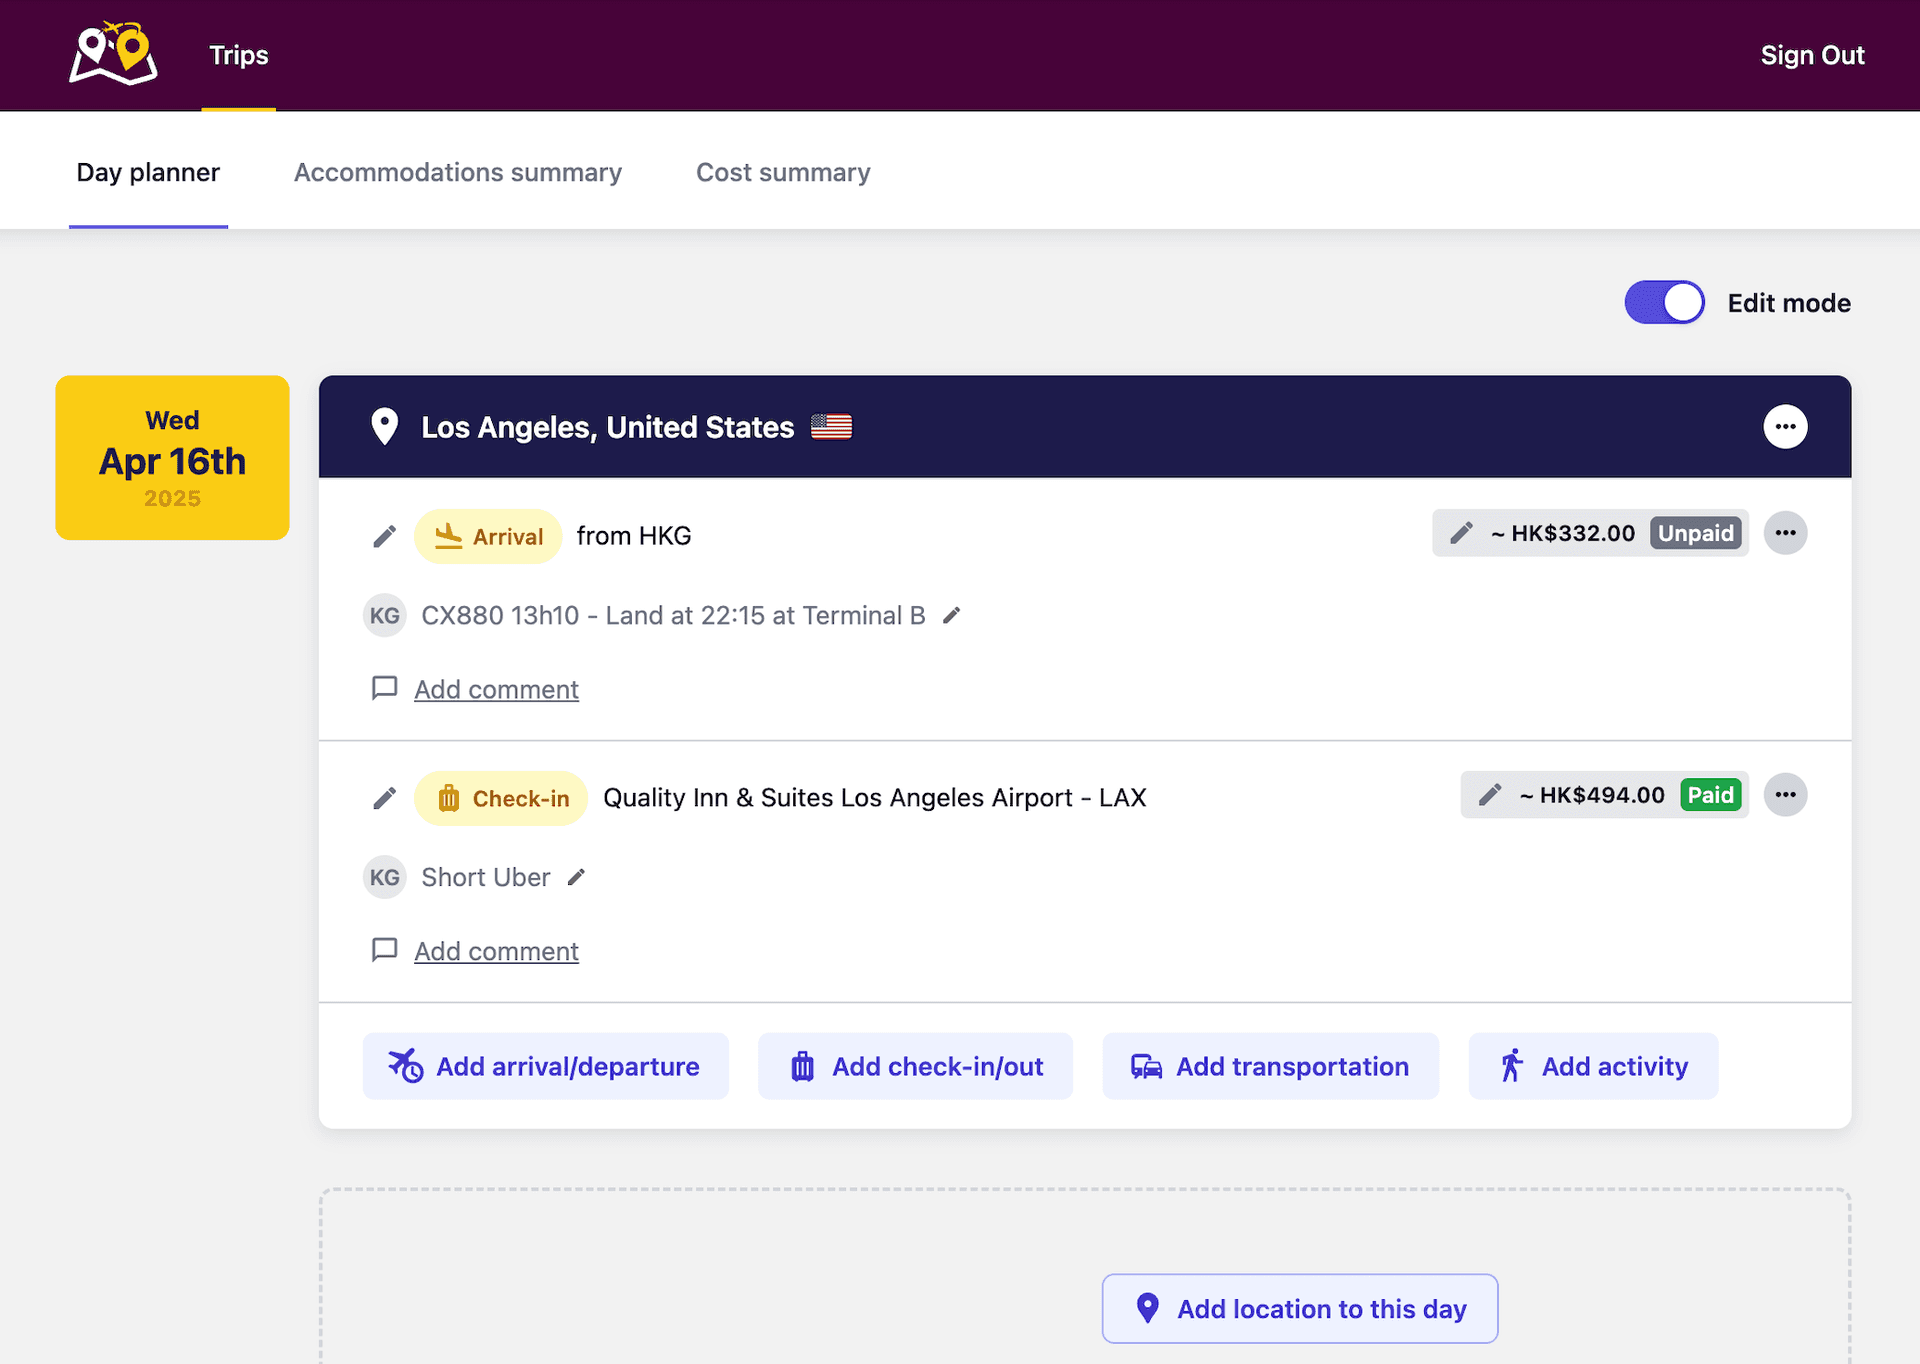Open the Accommodations summary tab
Viewport: 1920px width, 1364px height.
(x=457, y=171)
